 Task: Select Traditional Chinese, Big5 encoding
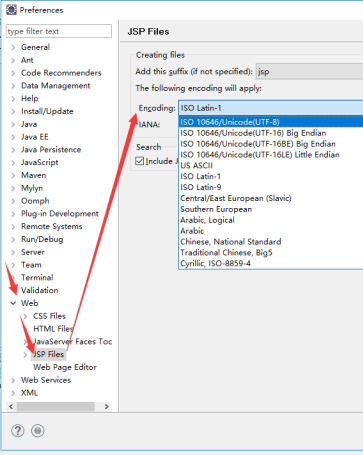coord(226,253)
